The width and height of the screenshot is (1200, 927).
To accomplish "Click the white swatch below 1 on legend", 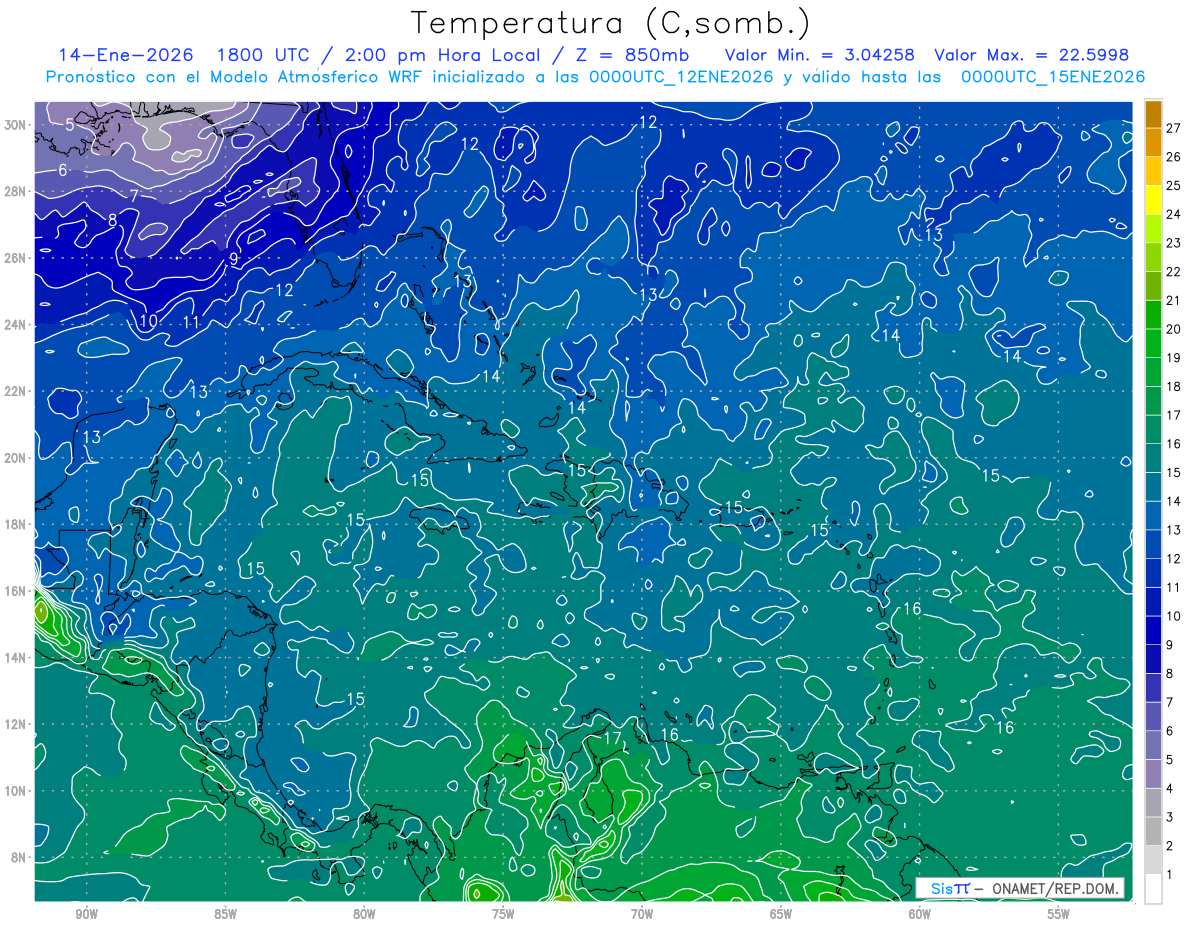I will coord(1153,889).
